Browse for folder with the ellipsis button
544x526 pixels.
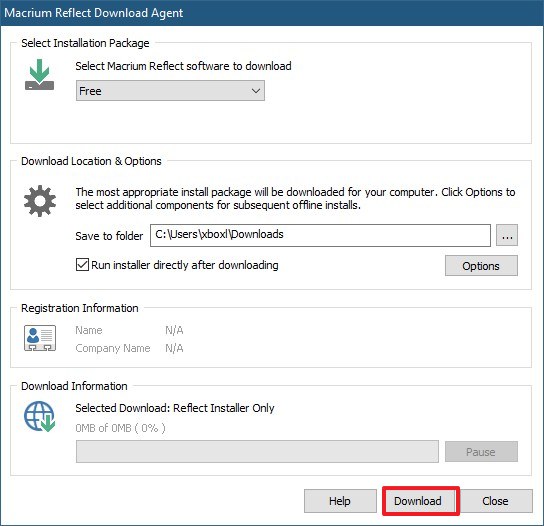pos(507,235)
